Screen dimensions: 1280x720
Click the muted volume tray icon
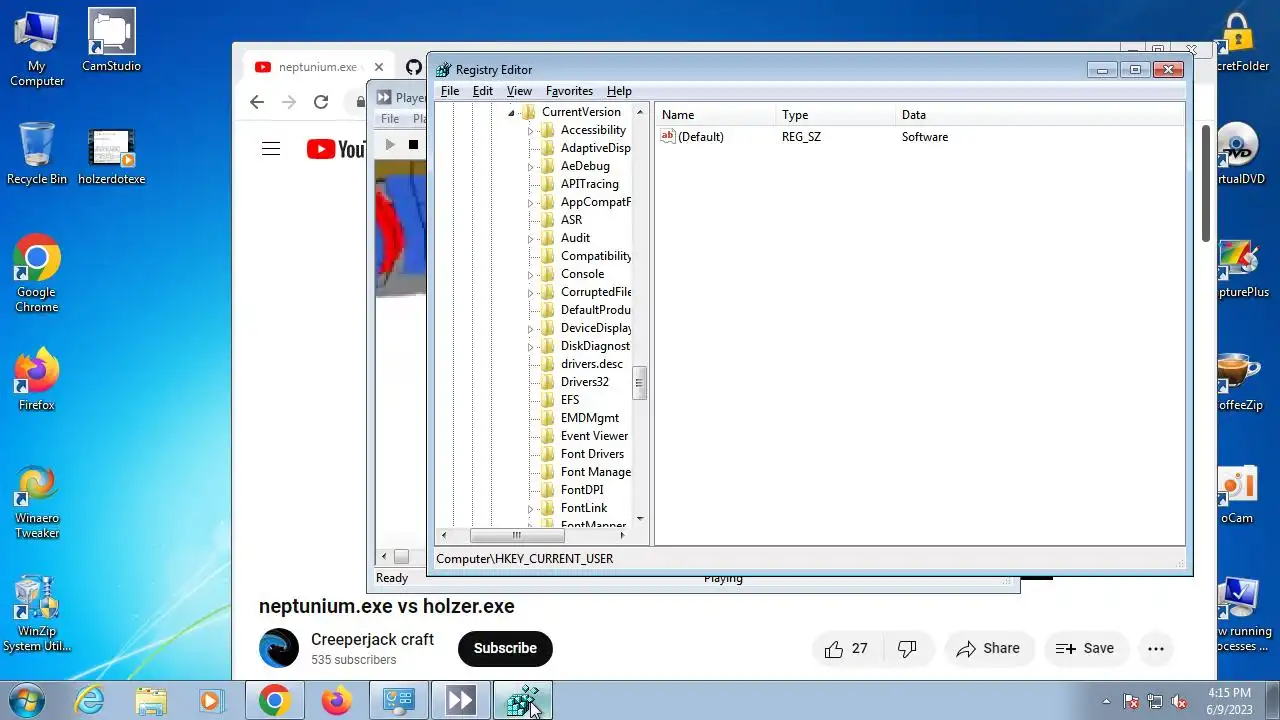point(1180,701)
